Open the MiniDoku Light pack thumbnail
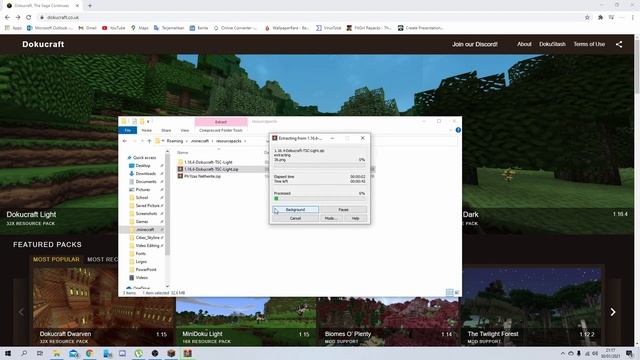The height and width of the screenshot is (360, 640). point(246,321)
